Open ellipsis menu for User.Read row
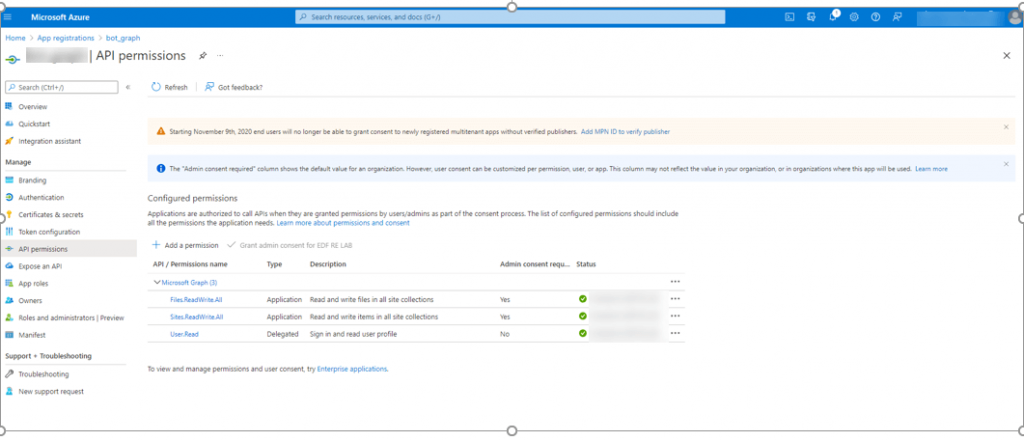Image resolution: width=1024 pixels, height=441 pixels. (x=675, y=333)
